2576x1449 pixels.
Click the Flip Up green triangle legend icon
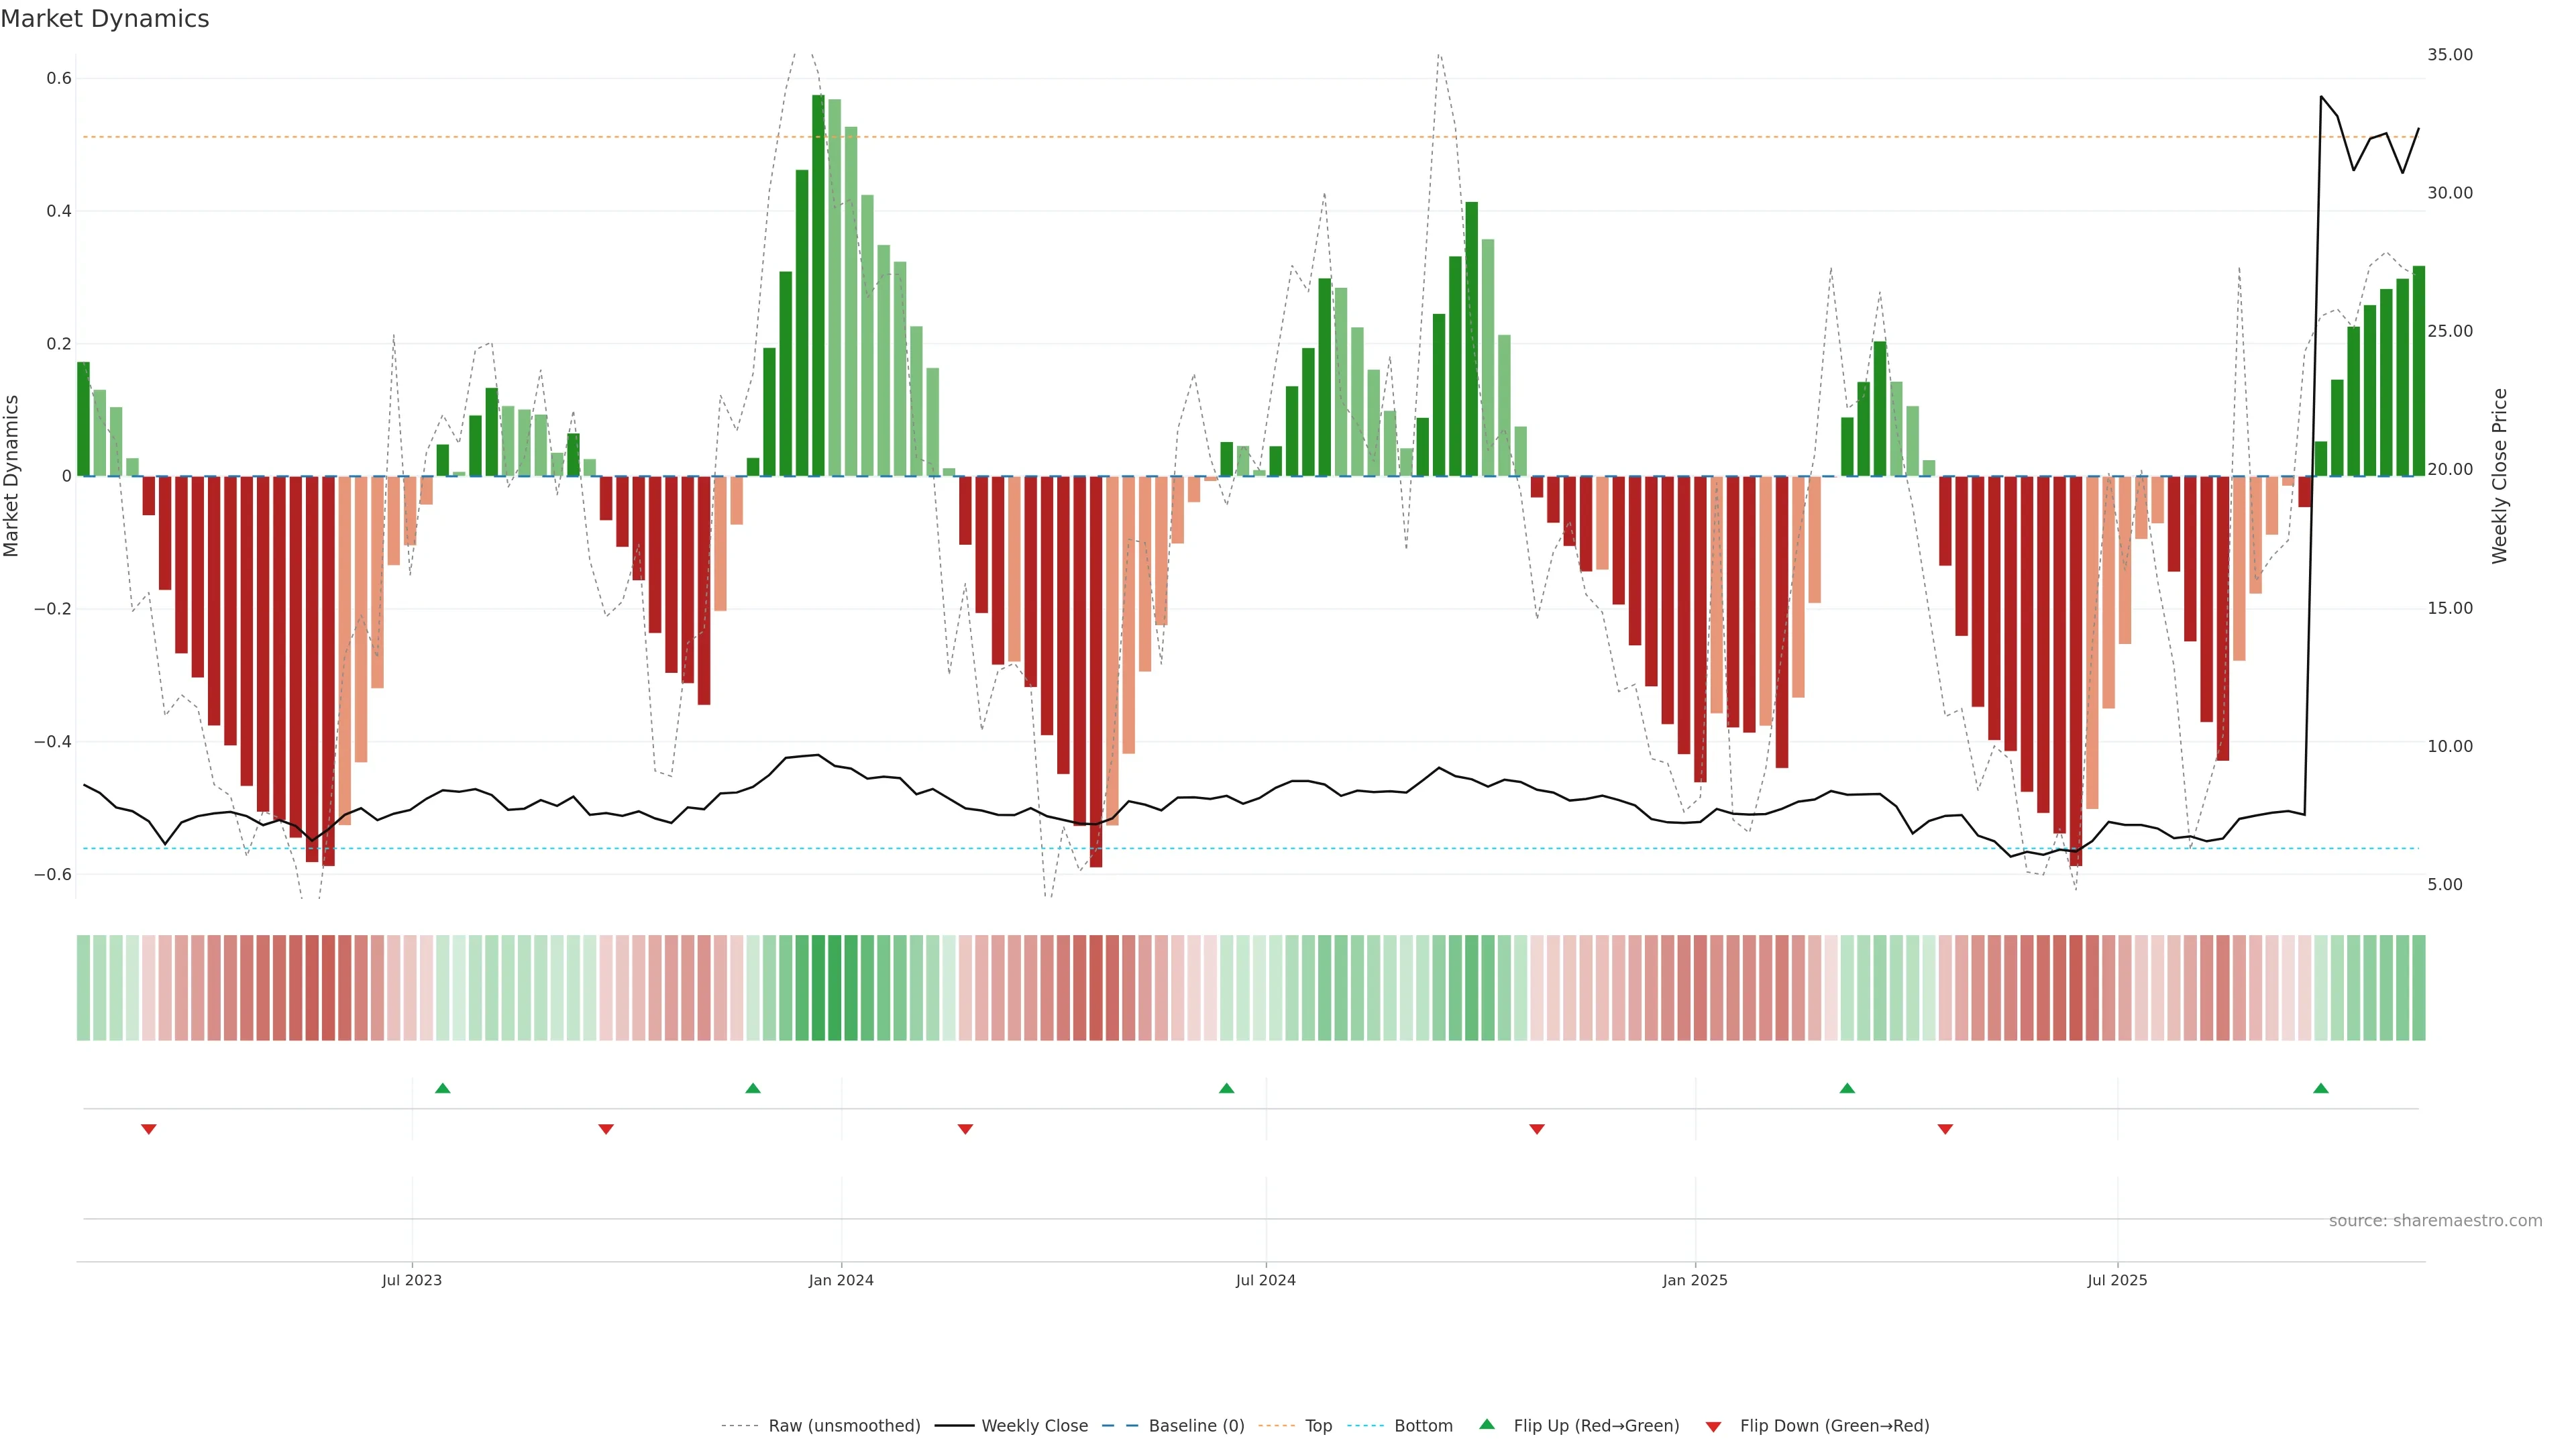1486,1424
